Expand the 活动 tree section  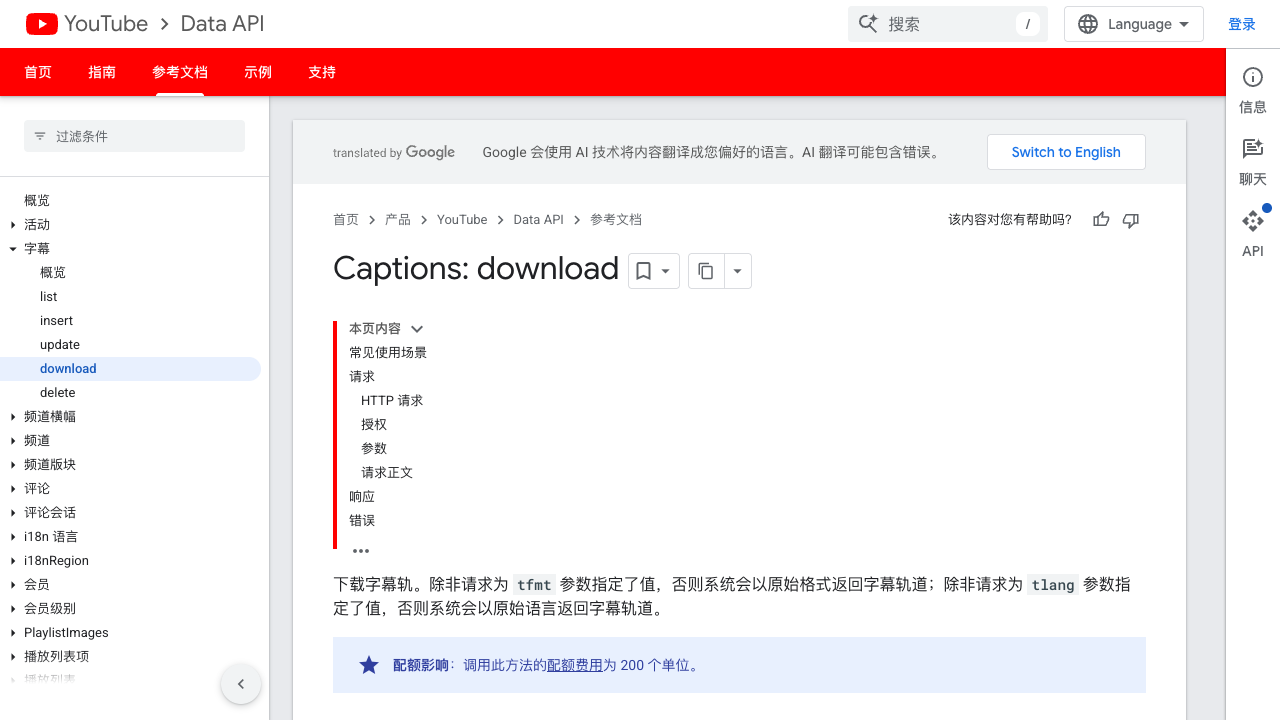(13, 225)
